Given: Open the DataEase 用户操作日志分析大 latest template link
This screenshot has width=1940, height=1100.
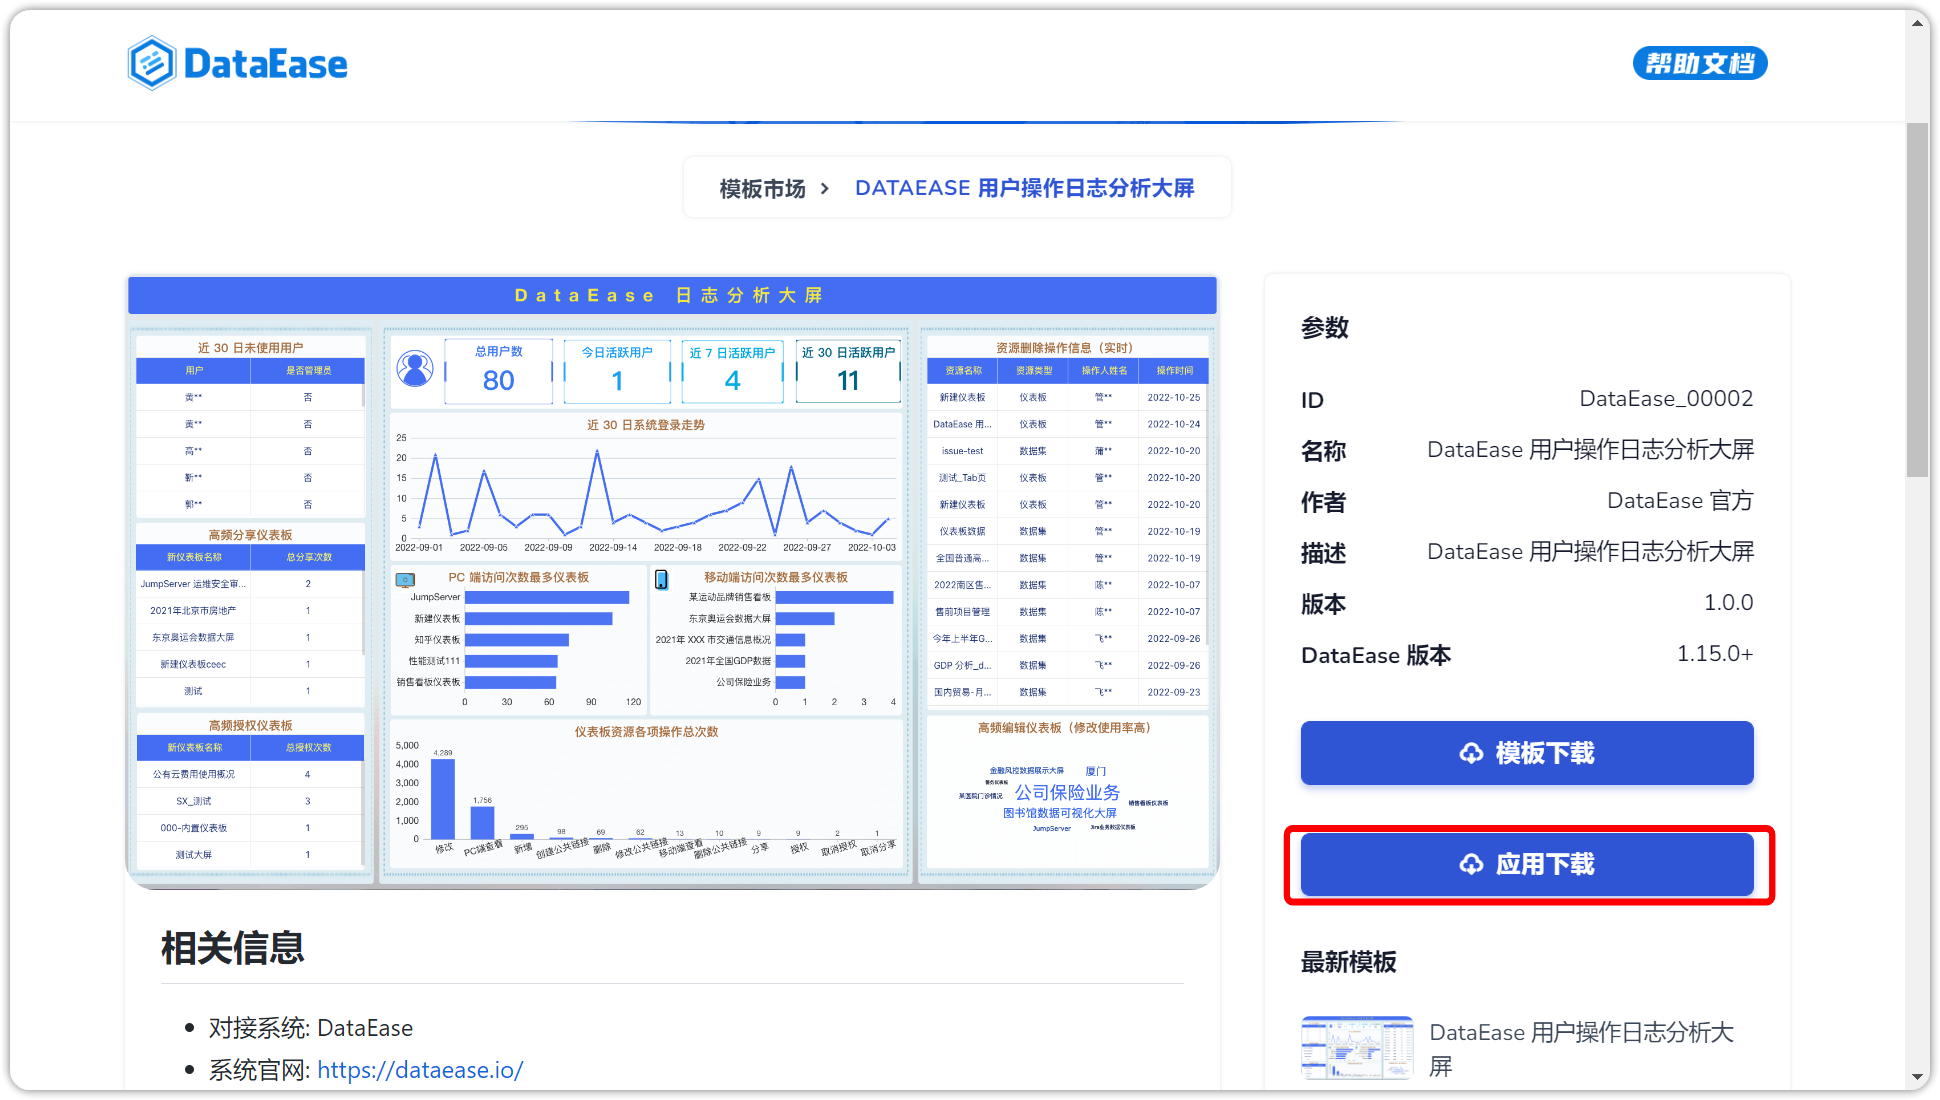Looking at the screenshot, I should click(x=1581, y=1048).
